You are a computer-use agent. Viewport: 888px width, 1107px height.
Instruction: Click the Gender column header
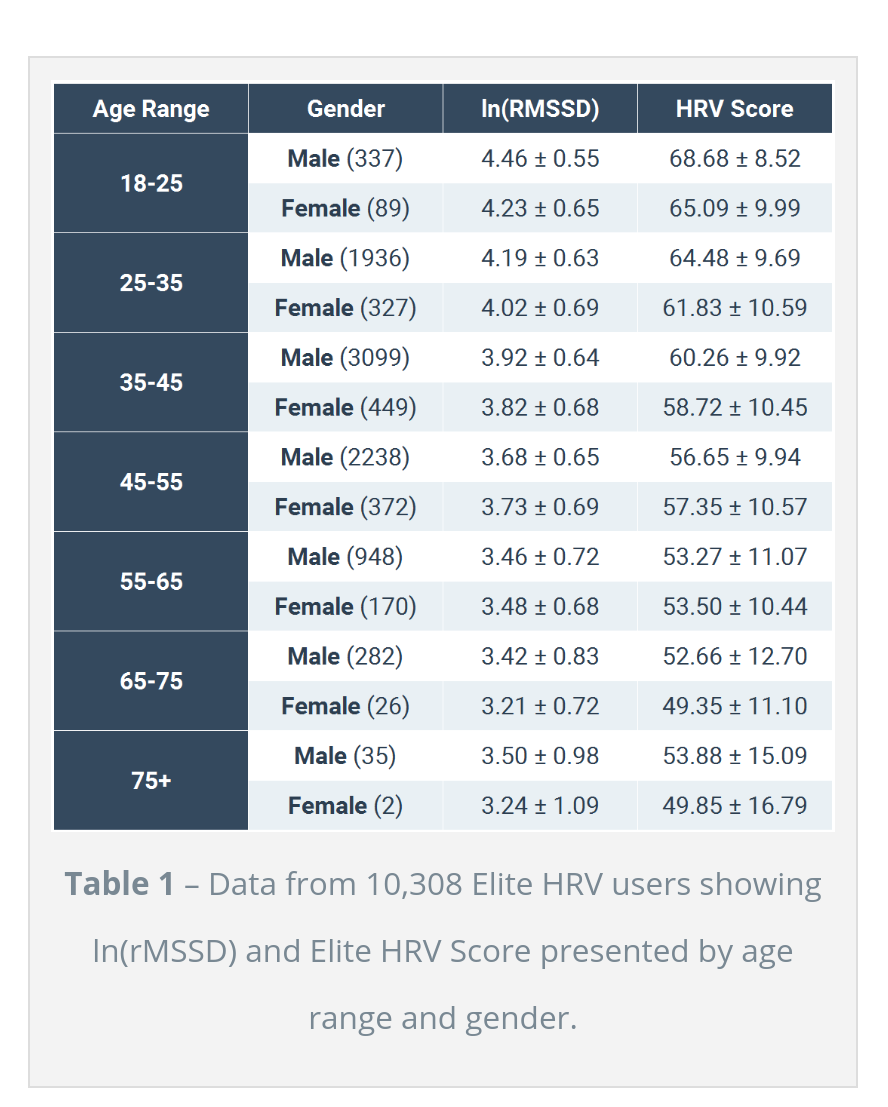coord(345,109)
